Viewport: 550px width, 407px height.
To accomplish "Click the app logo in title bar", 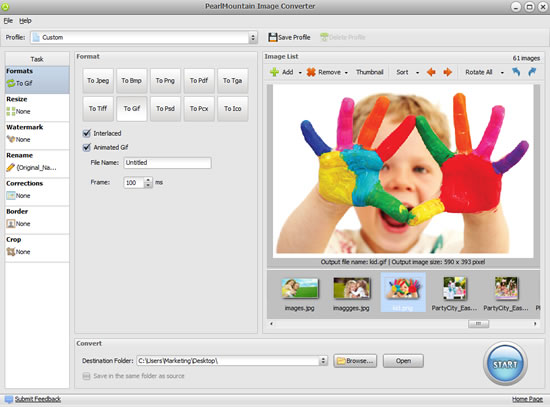I will coord(5,6).
